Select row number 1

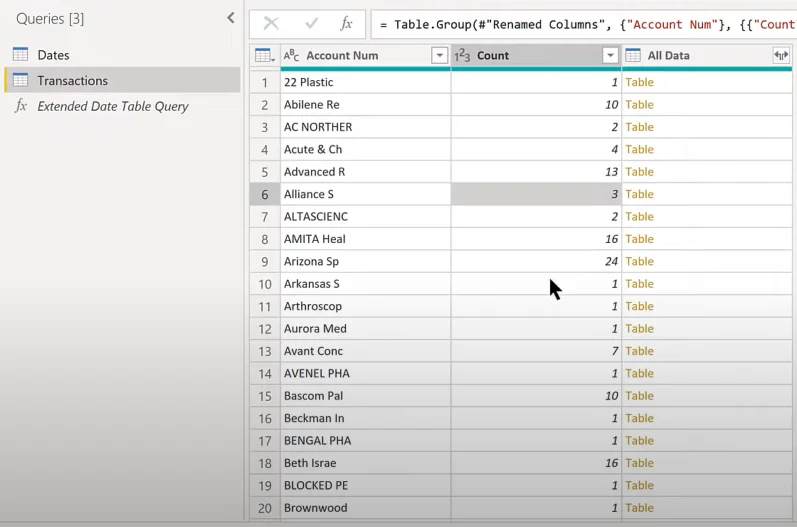[265, 82]
